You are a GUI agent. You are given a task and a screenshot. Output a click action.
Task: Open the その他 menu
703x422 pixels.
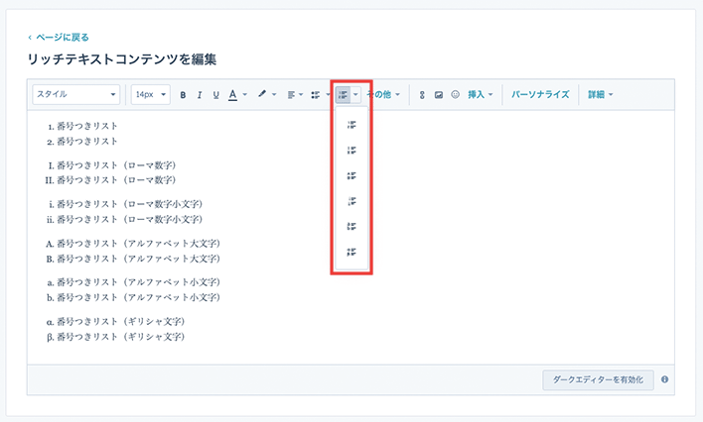click(x=383, y=95)
